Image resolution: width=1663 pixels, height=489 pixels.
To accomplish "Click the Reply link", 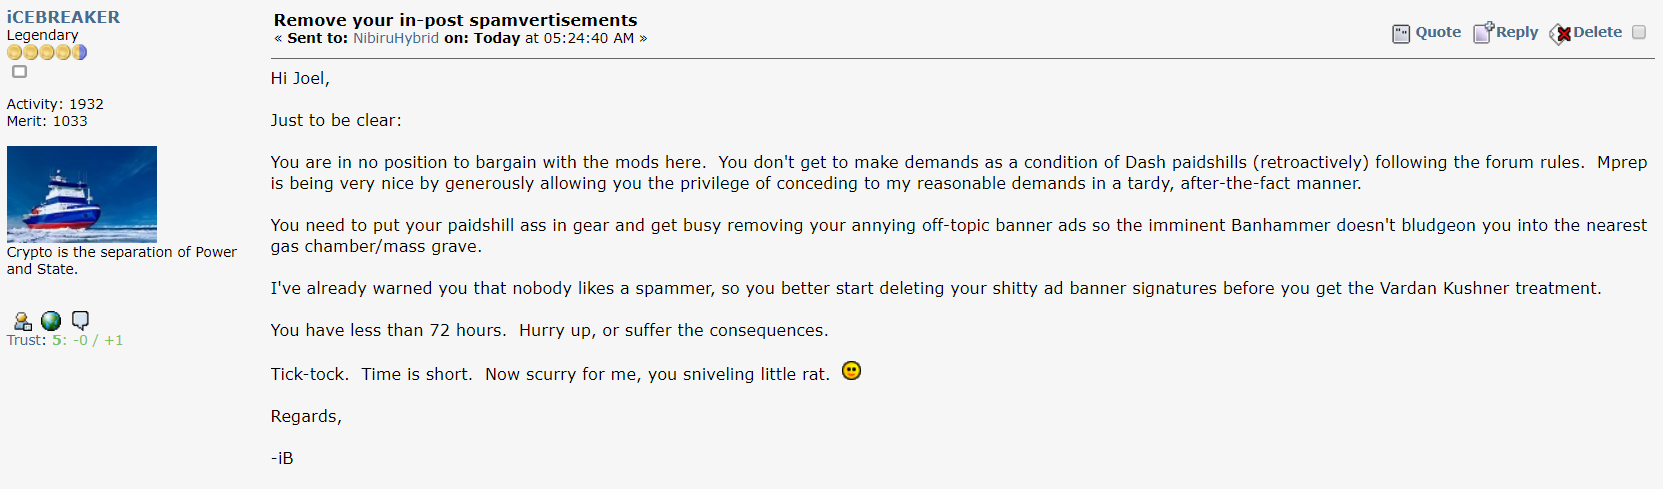I will [x=1517, y=32].
